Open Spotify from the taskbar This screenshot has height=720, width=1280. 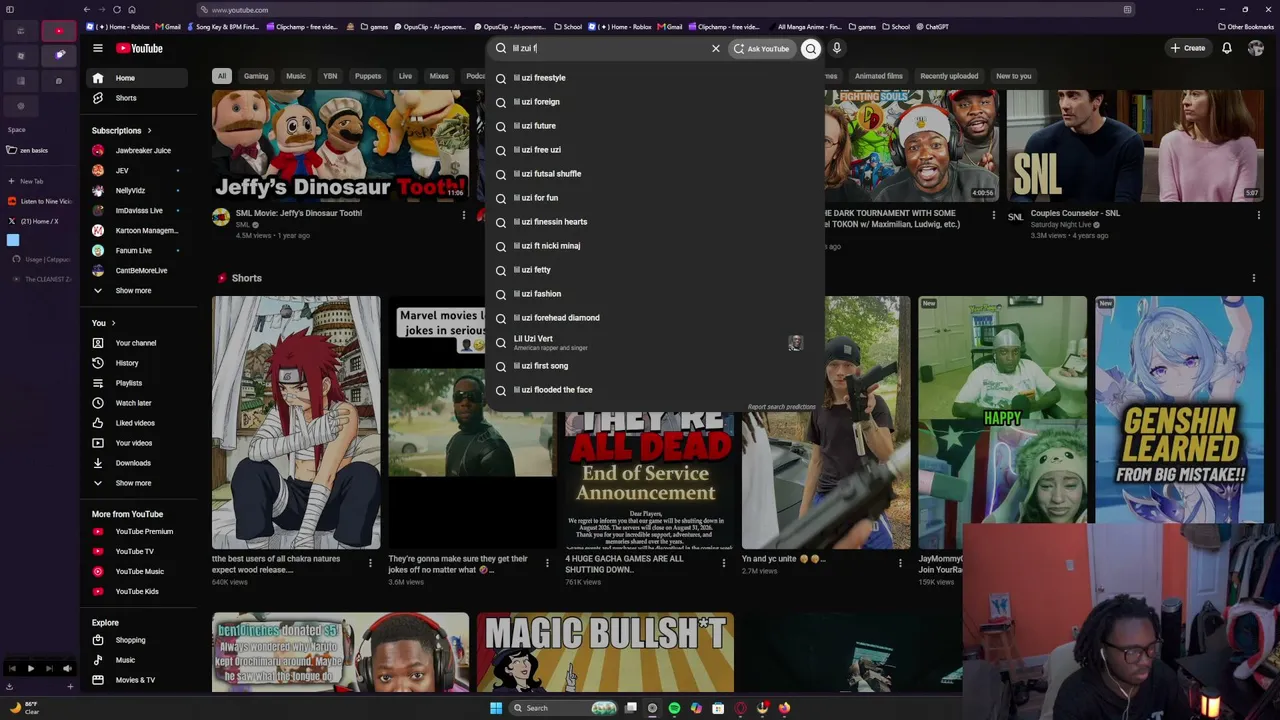674,708
